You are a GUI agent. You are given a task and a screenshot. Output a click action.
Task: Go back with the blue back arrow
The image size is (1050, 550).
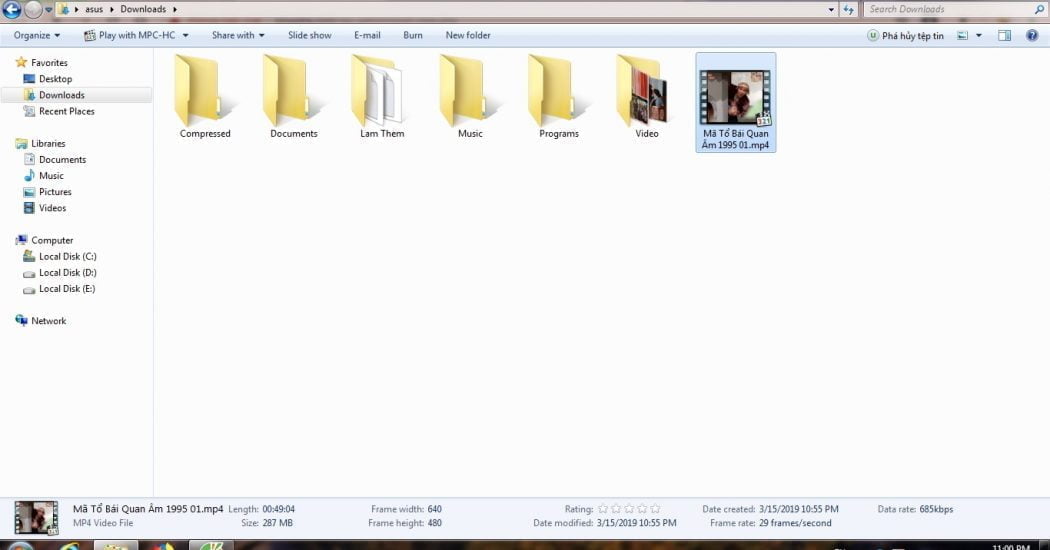coord(11,9)
